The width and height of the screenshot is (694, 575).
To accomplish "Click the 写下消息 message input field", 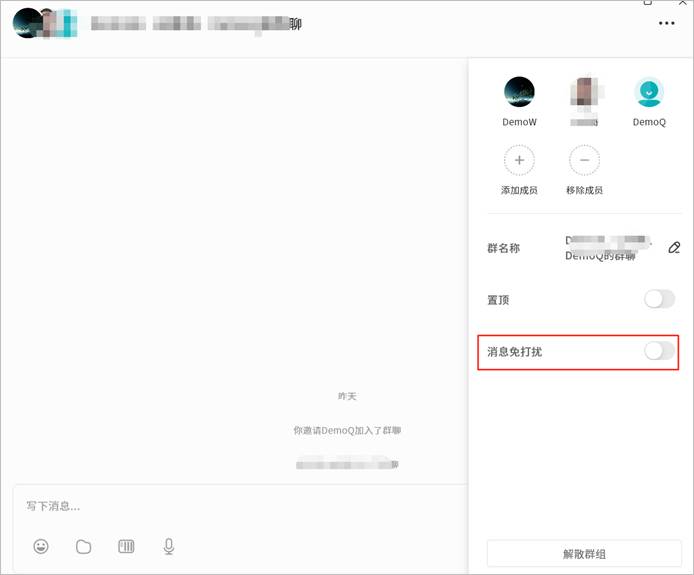I will pos(240,506).
